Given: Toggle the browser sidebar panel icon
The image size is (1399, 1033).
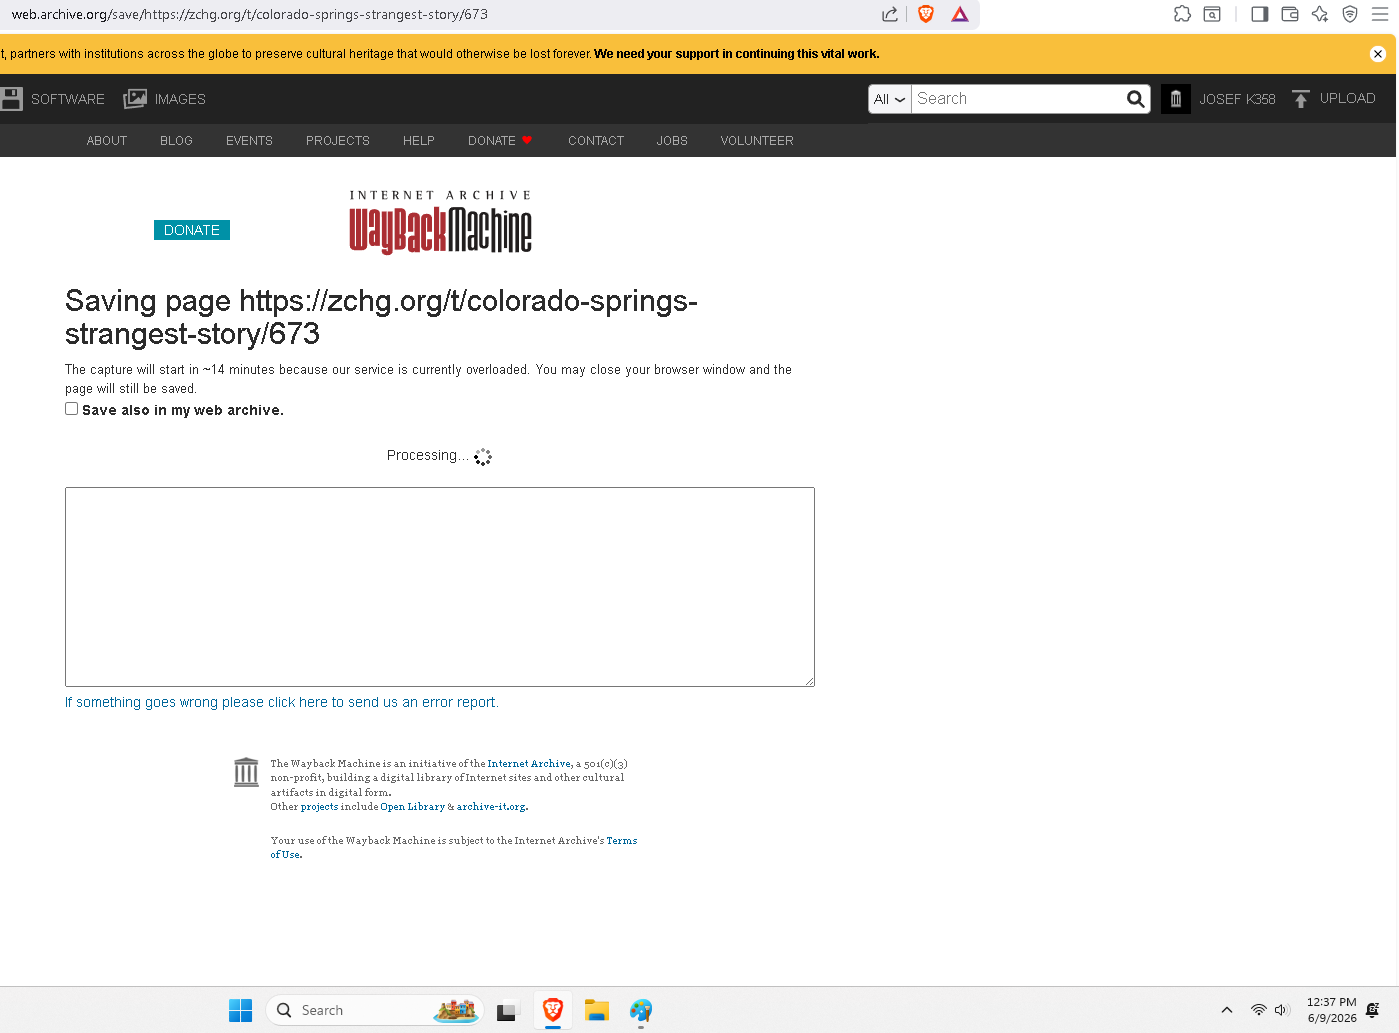Looking at the screenshot, I should 1260,14.
